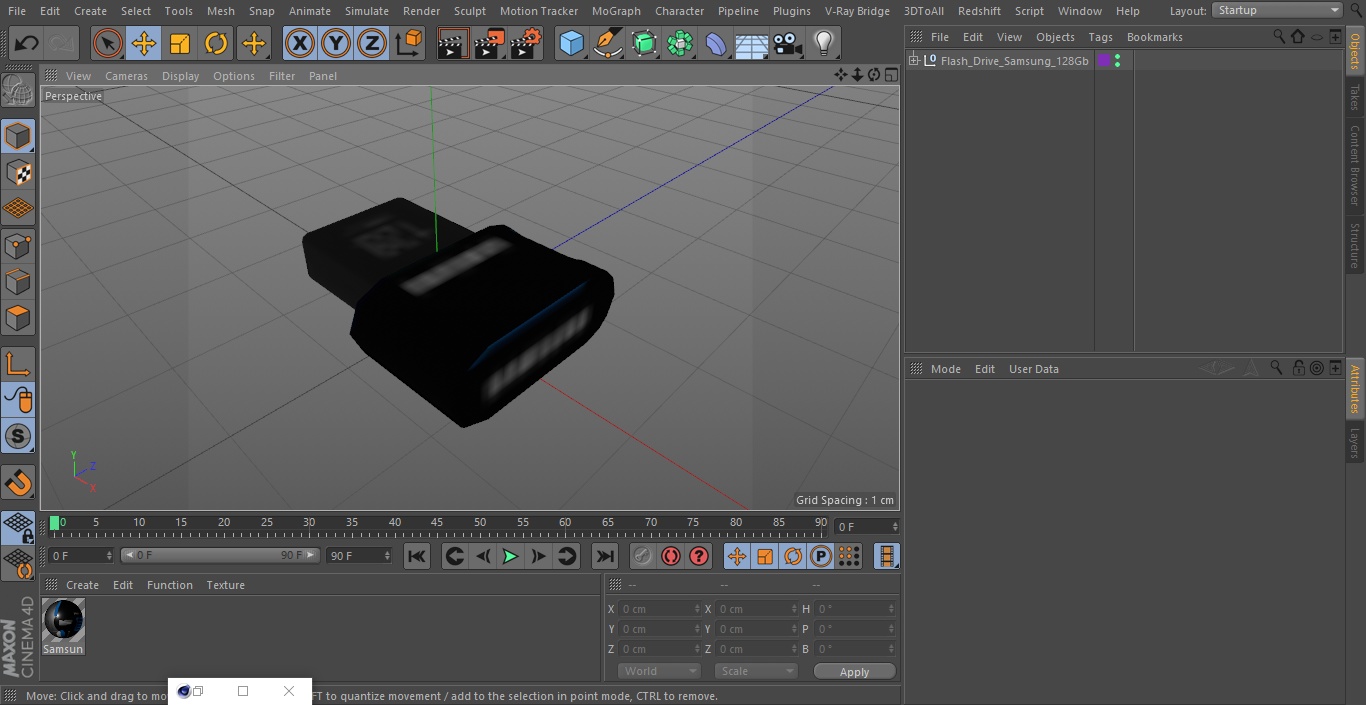
Task: Open the Content Browser side tab
Action: pyautogui.click(x=1355, y=165)
